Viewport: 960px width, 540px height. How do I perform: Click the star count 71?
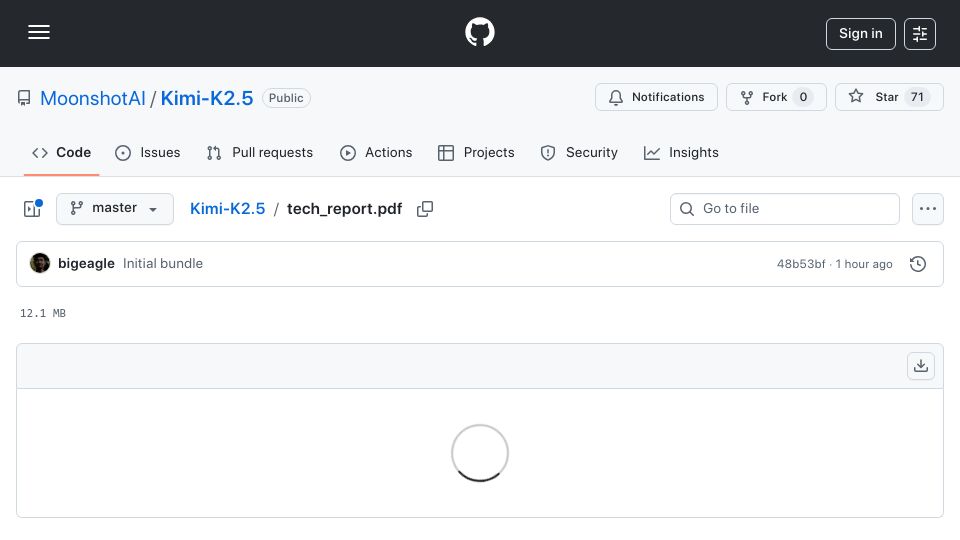point(917,97)
